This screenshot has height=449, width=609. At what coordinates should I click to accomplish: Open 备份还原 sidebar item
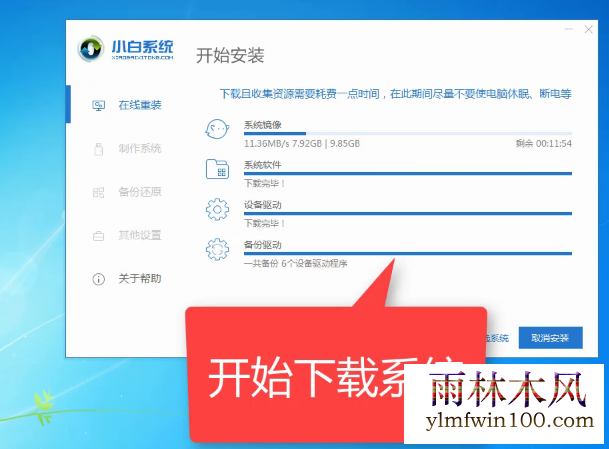tap(140, 192)
